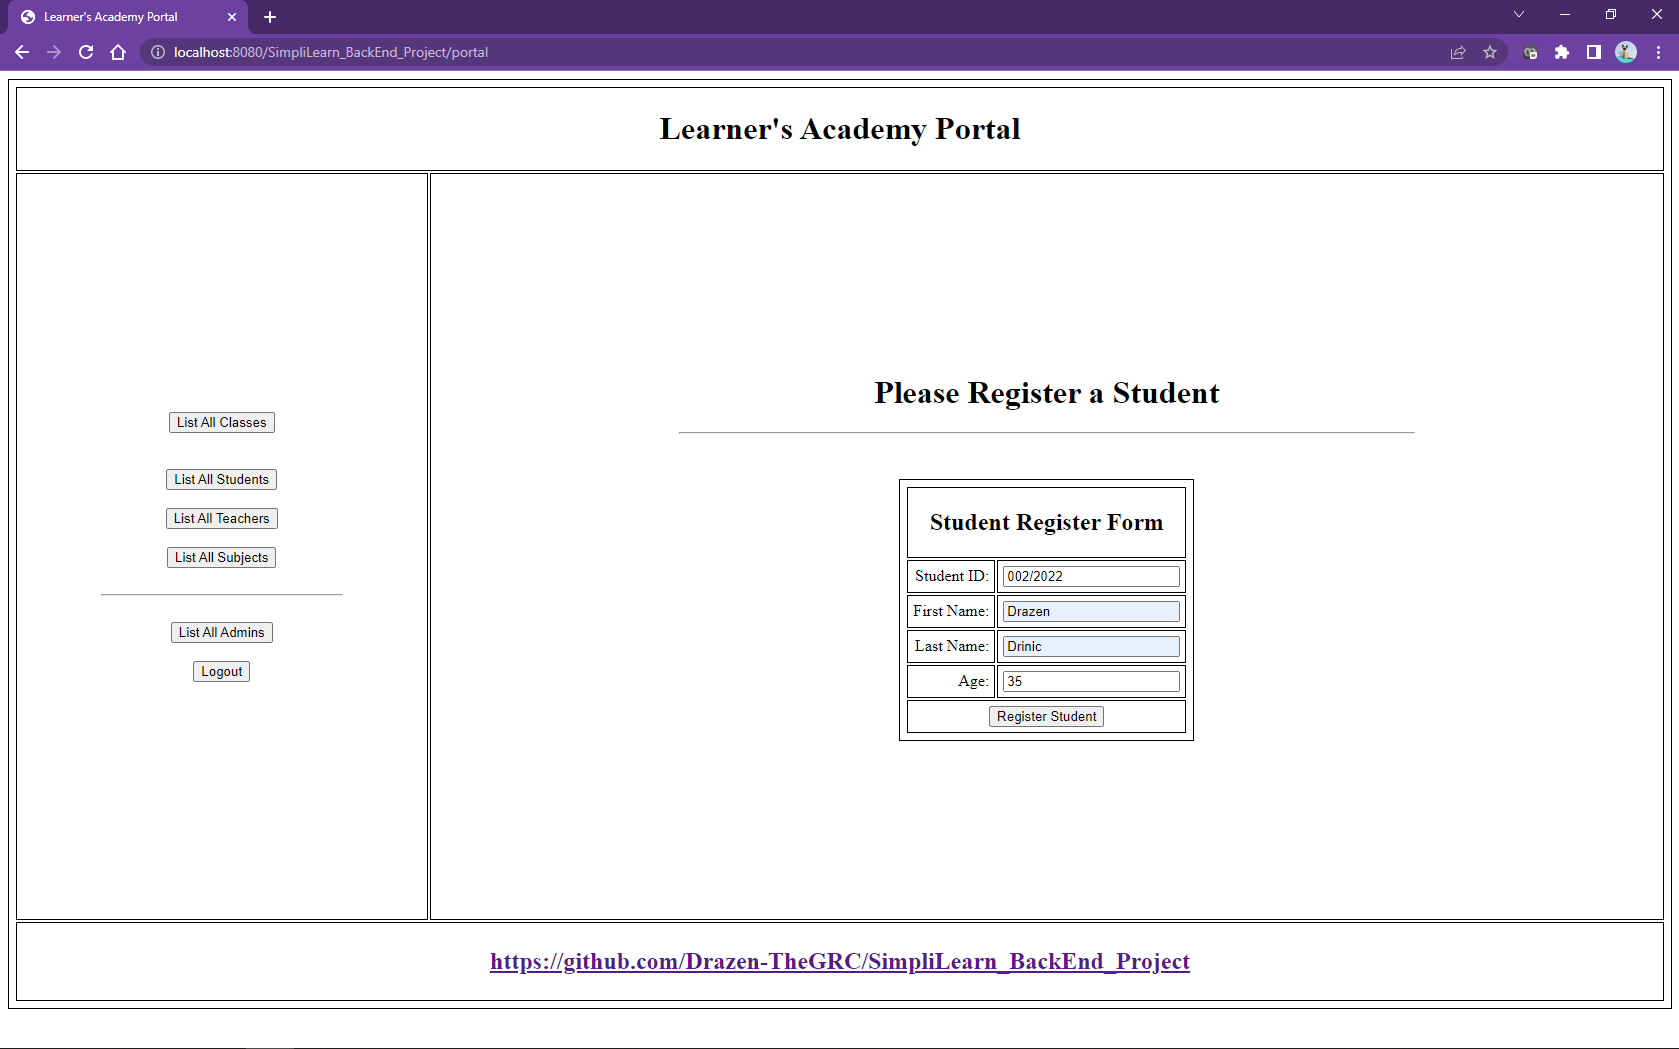Click the extension icon beside the puzzle
The height and width of the screenshot is (1049, 1679).
pos(1530,52)
